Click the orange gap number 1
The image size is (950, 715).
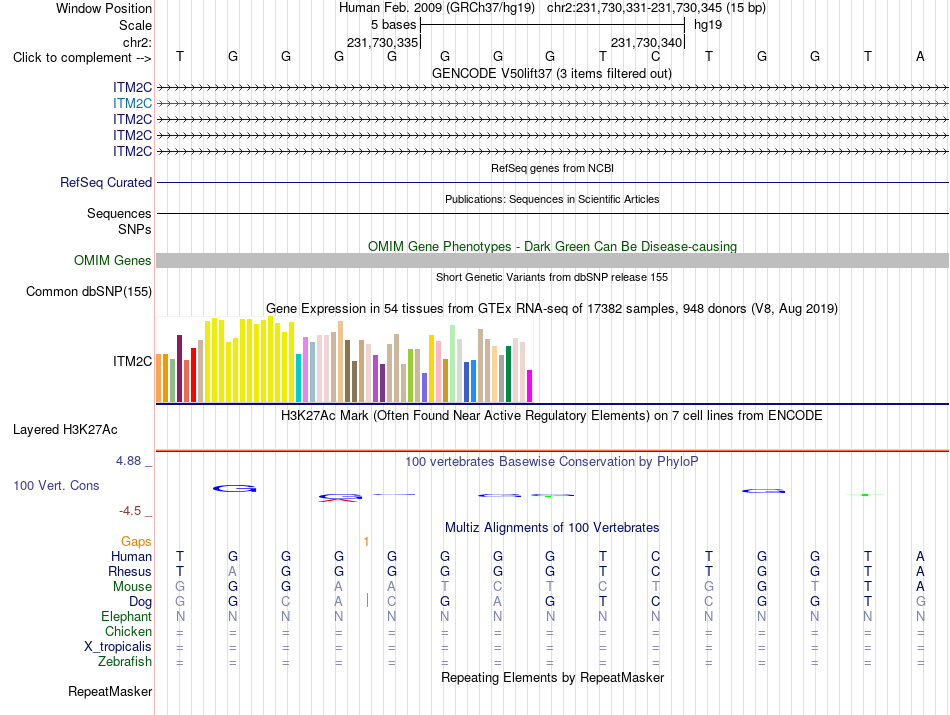[367, 542]
